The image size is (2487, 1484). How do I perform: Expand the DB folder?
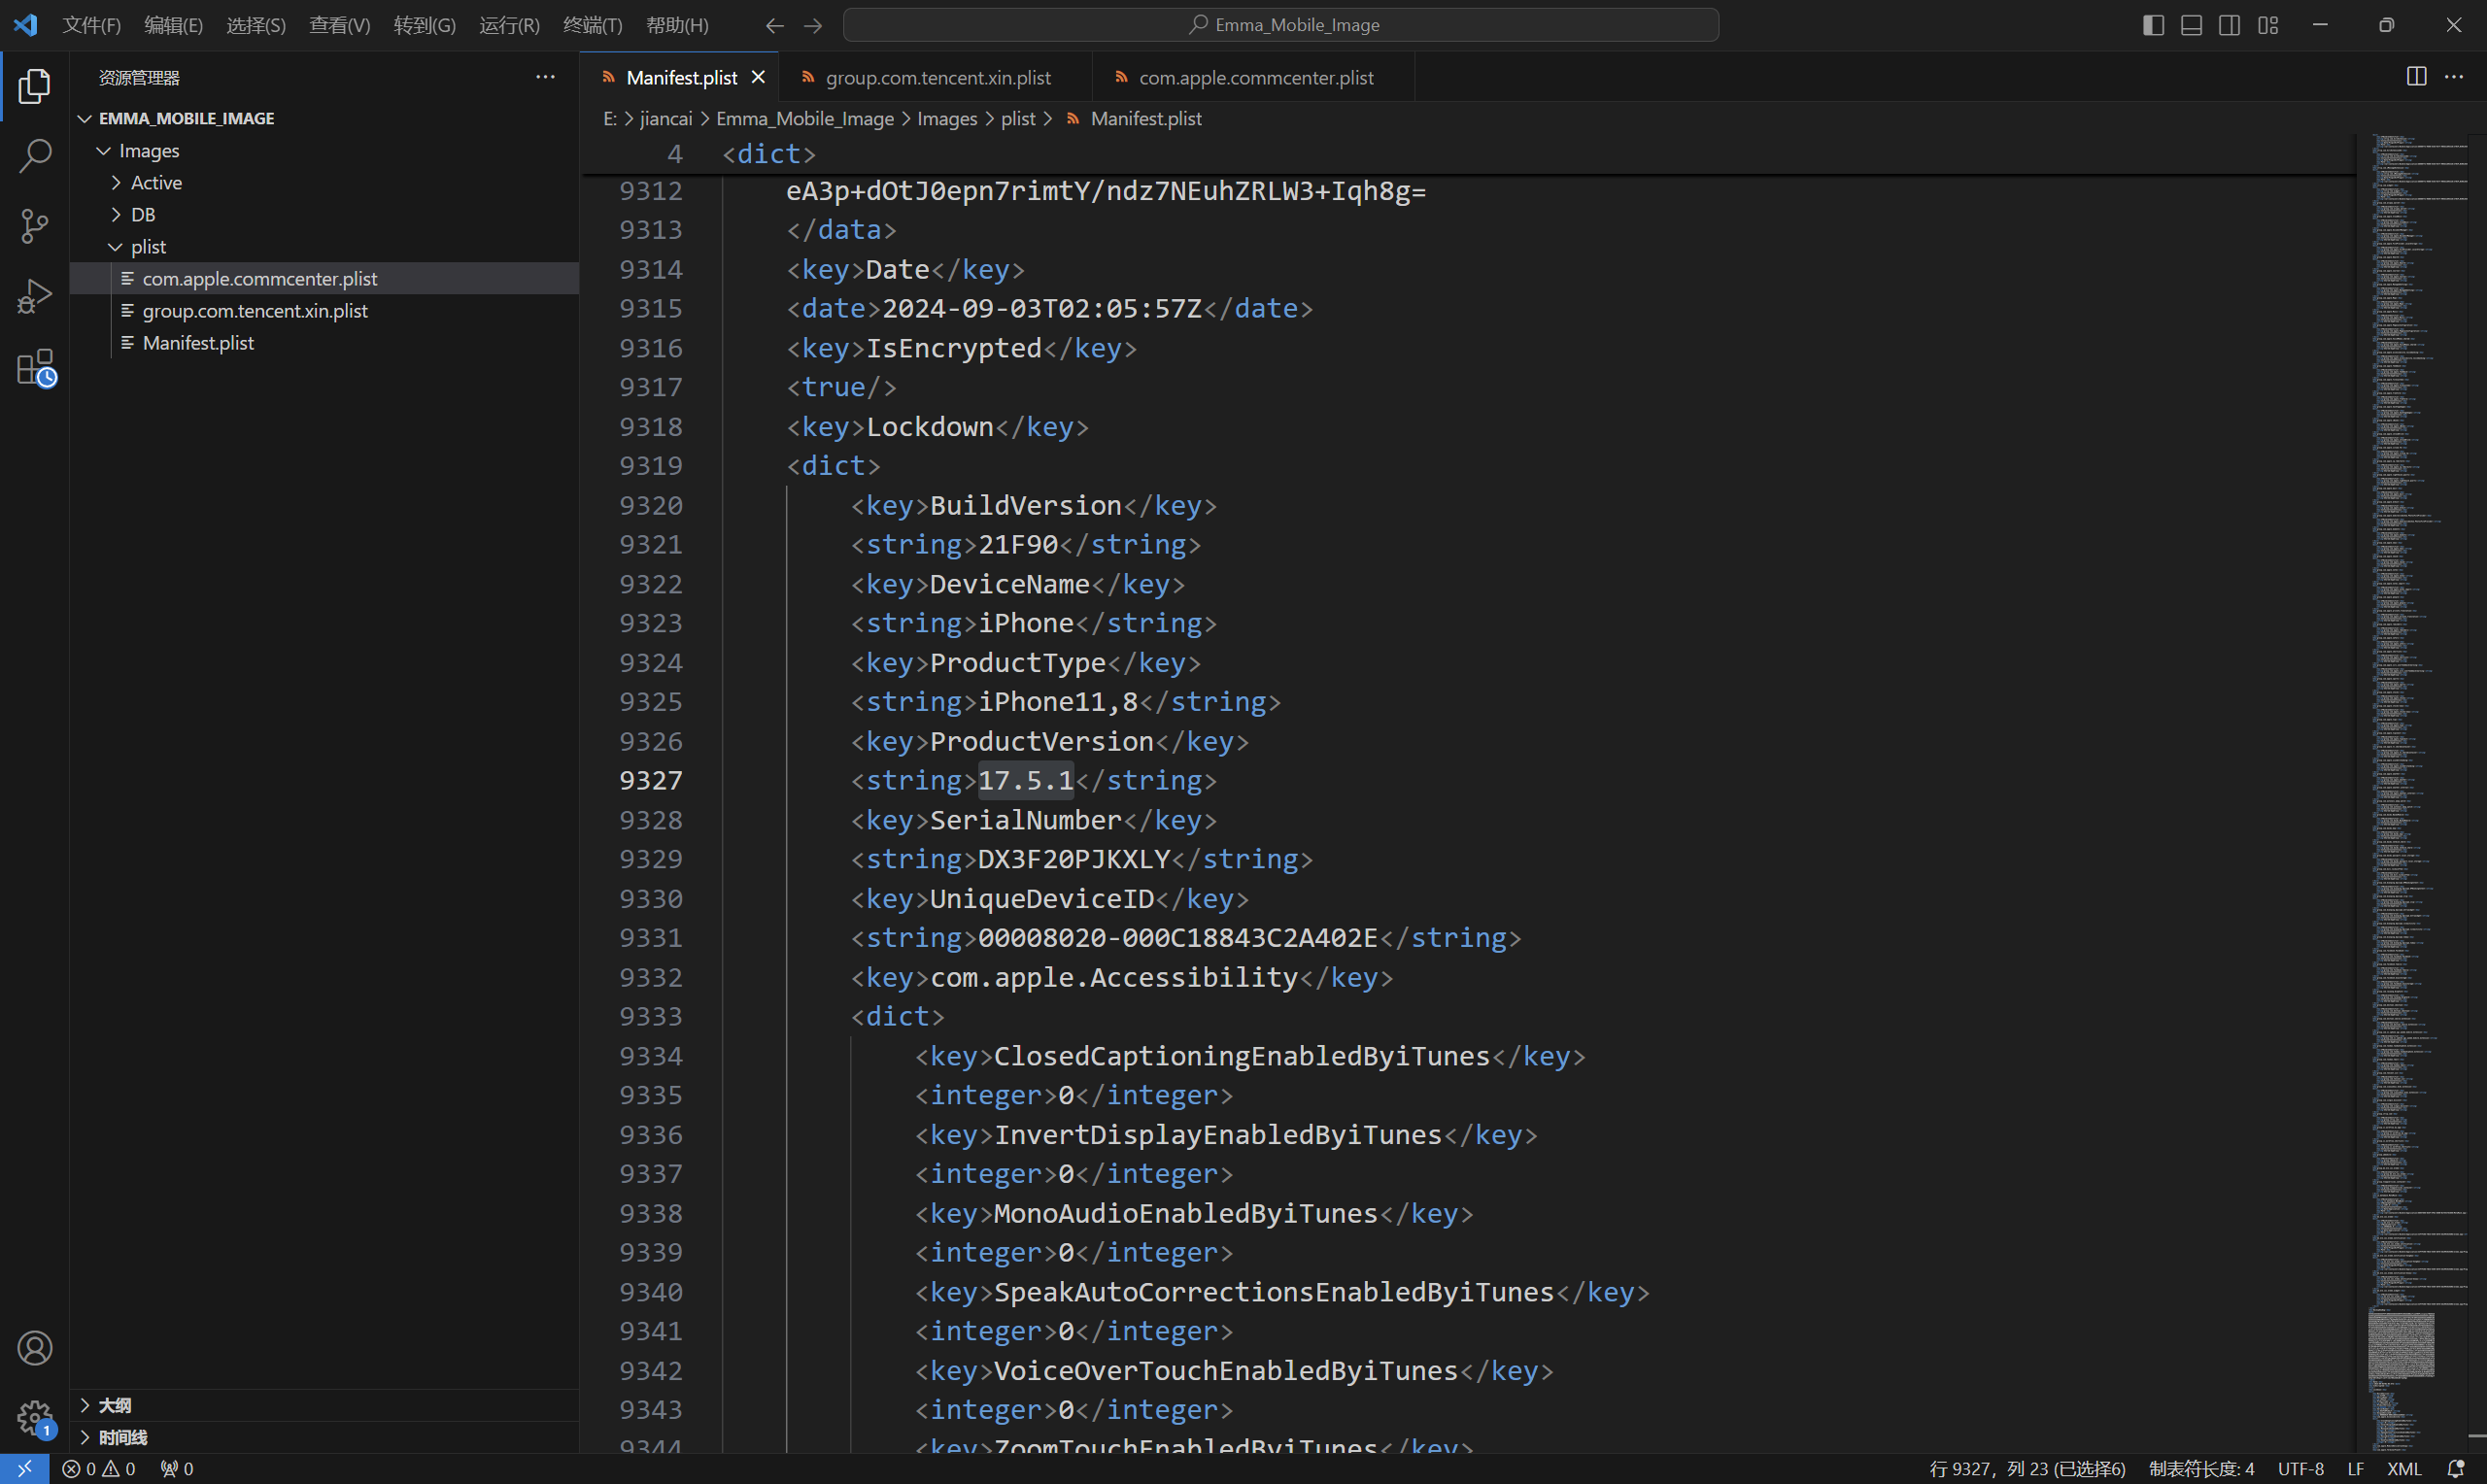pyautogui.click(x=324, y=214)
